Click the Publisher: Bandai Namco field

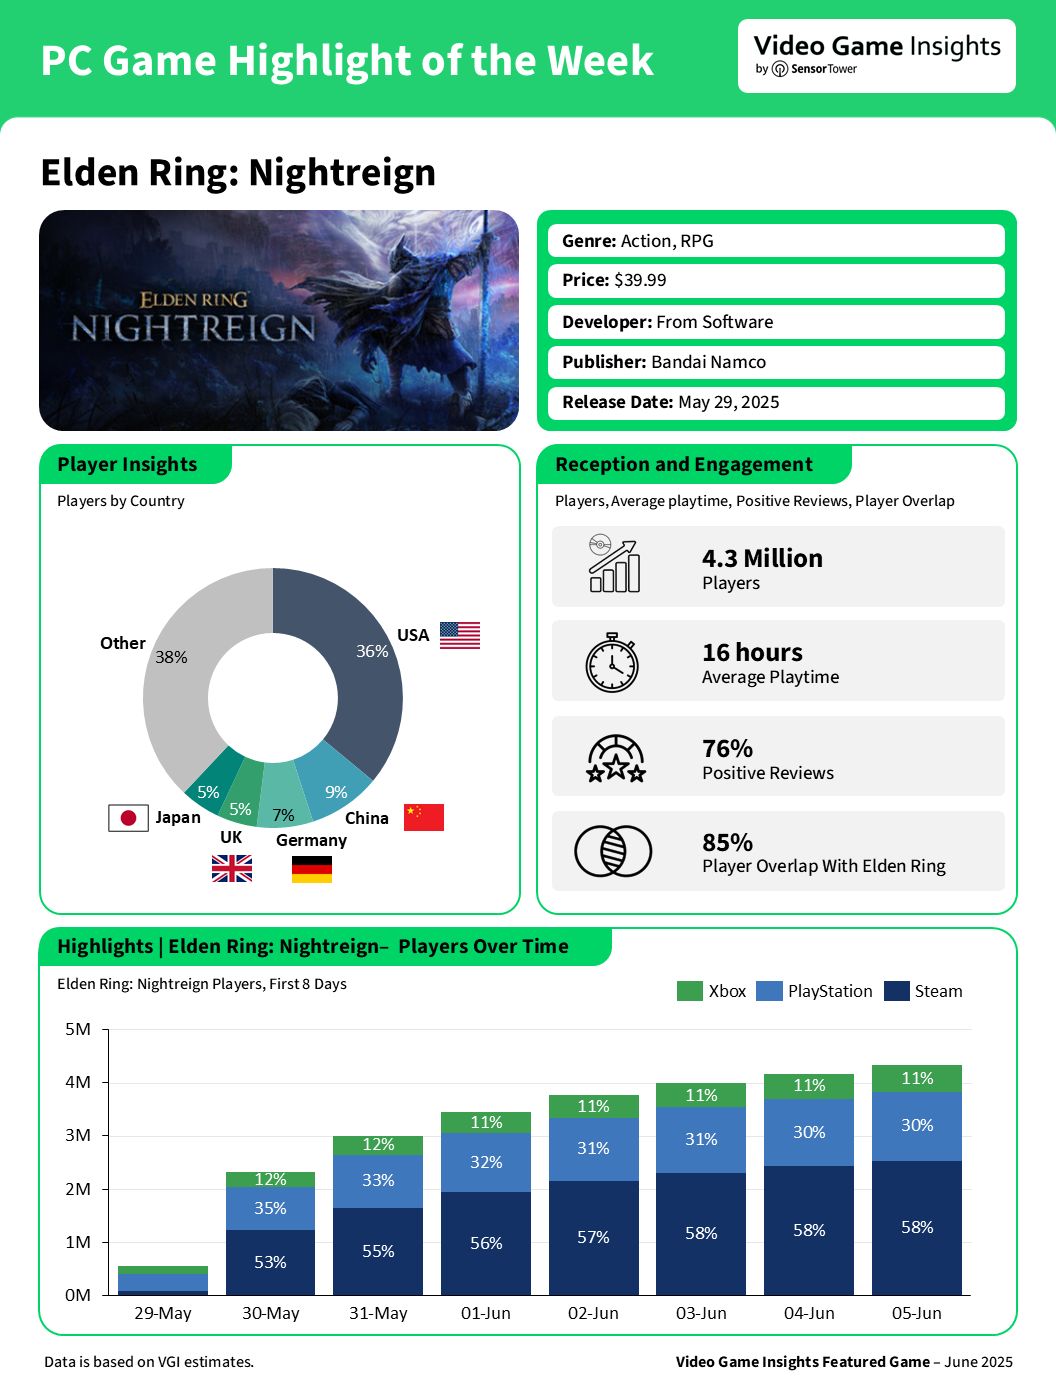(776, 362)
